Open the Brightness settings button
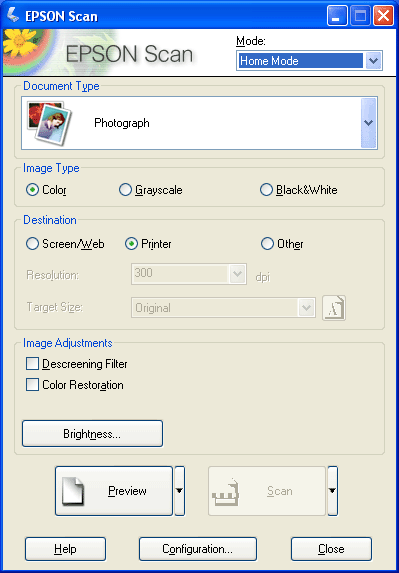 point(92,434)
